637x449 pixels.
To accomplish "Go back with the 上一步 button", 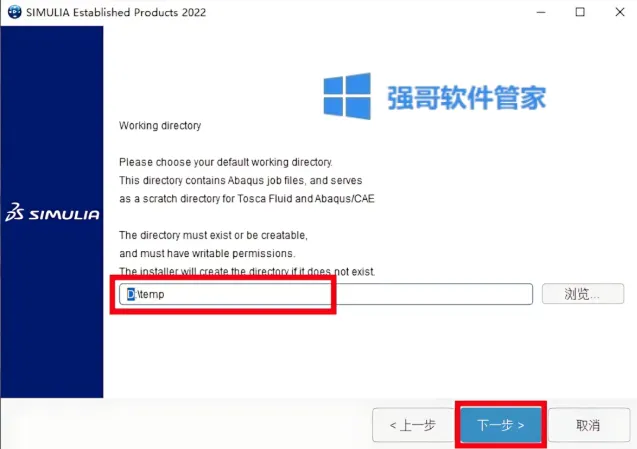I will (x=413, y=425).
